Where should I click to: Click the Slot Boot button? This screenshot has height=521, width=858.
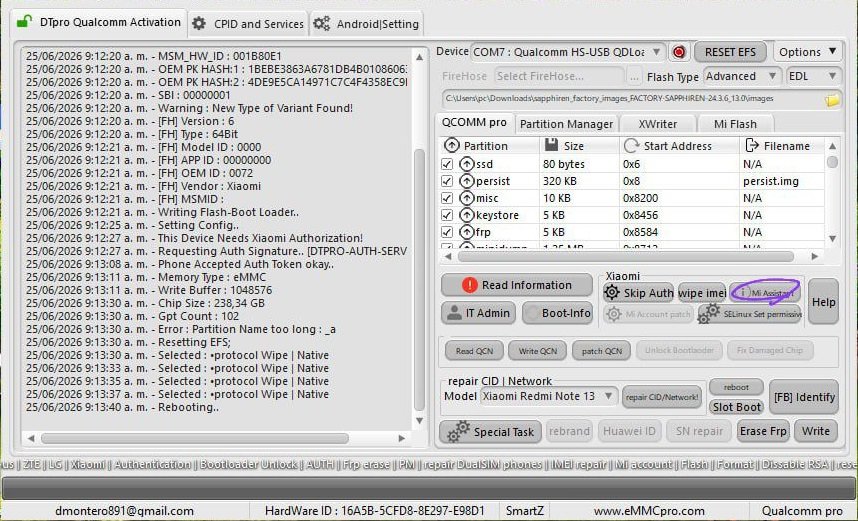coord(737,407)
